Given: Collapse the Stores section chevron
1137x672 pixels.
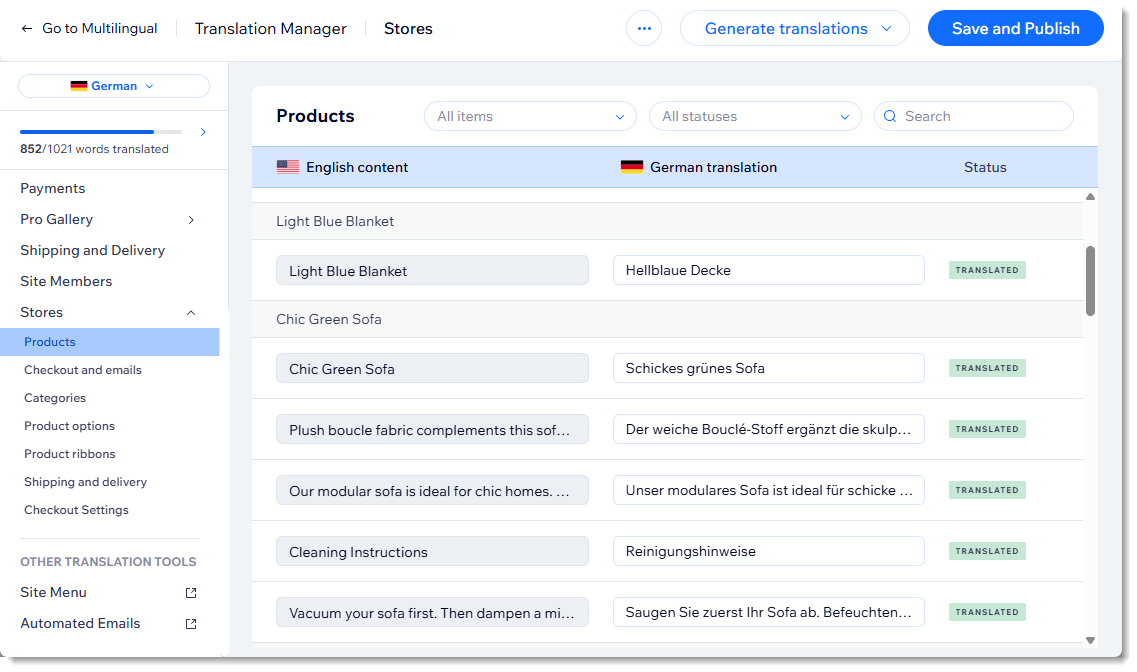Looking at the screenshot, I should [191, 312].
